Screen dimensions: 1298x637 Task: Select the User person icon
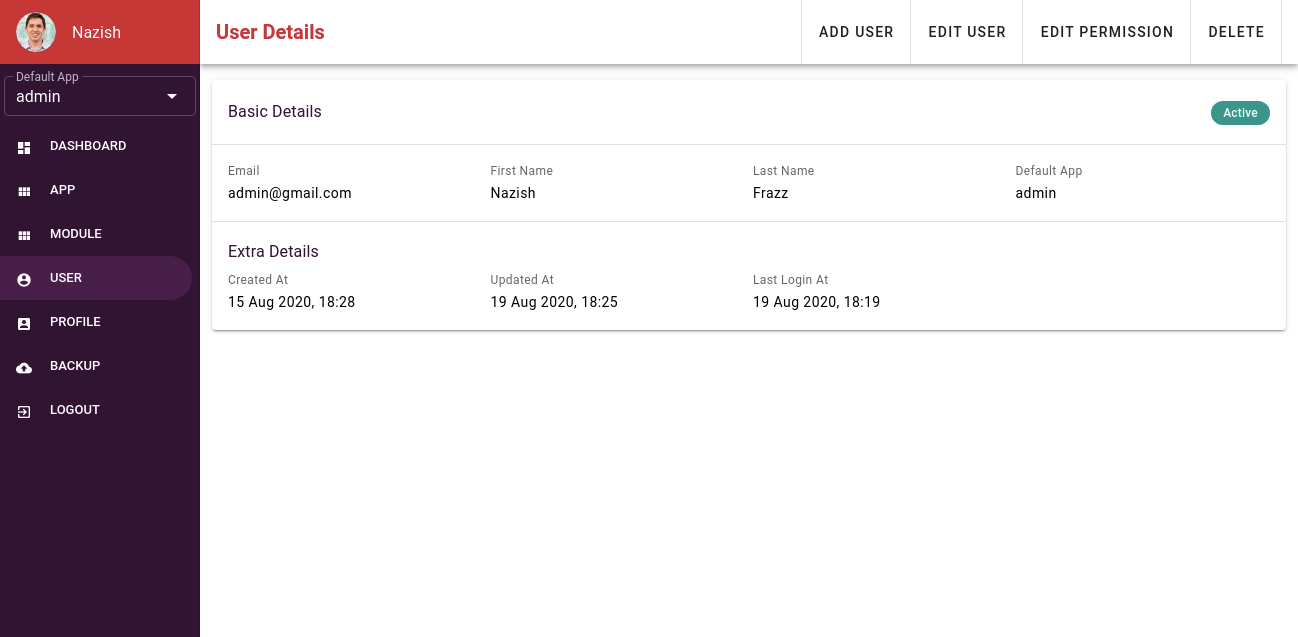(23, 278)
